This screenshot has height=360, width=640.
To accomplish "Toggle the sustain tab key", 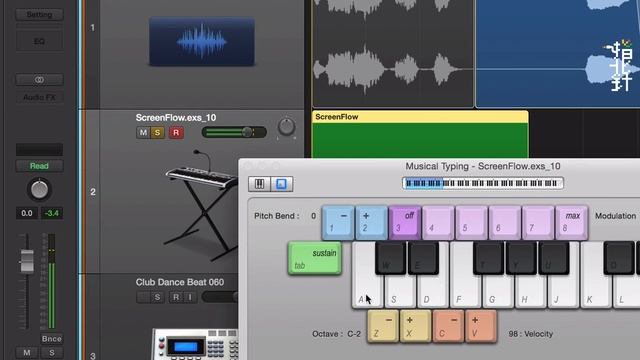I will click(315, 258).
